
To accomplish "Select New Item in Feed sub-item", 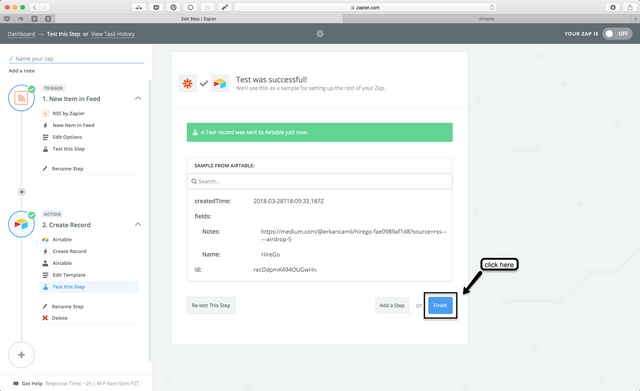I will click(x=73, y=125).
